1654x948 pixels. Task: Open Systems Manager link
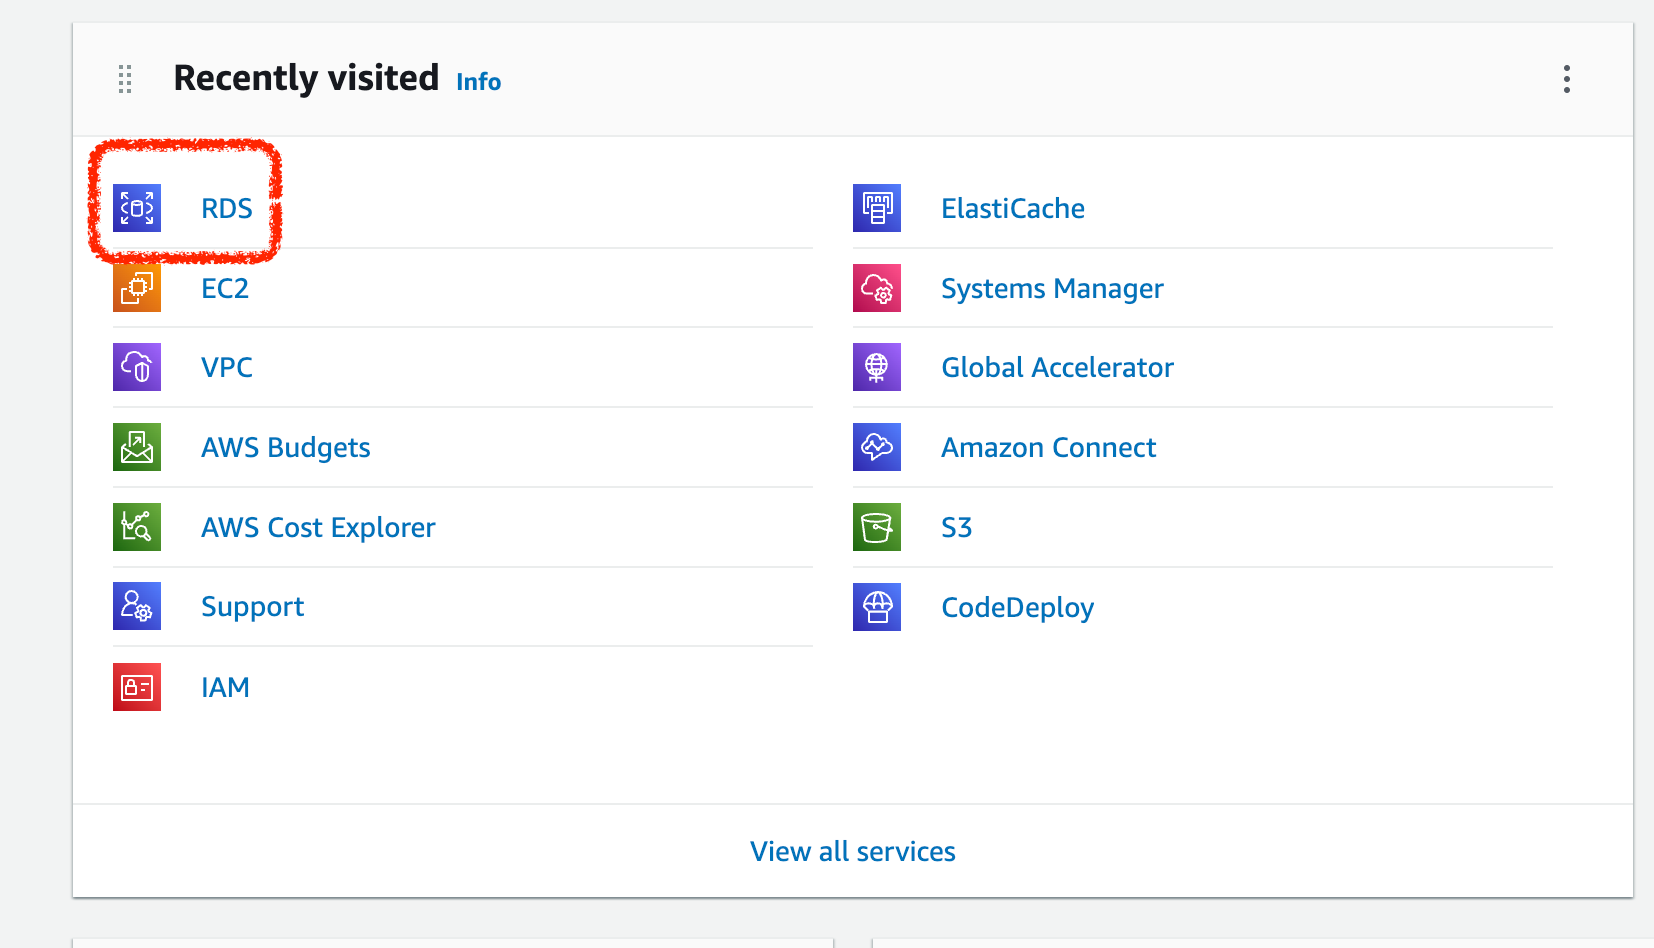point(1052,288)
